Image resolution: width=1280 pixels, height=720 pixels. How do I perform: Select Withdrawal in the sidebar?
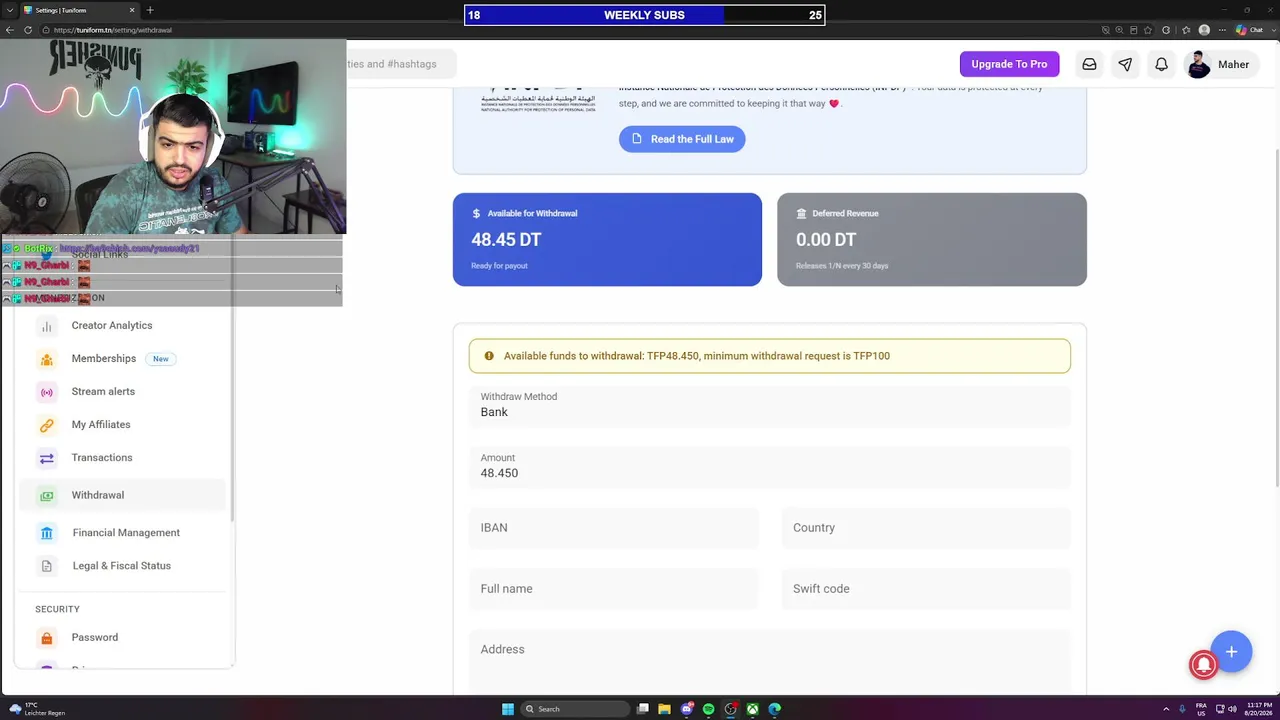click(122, 495)
